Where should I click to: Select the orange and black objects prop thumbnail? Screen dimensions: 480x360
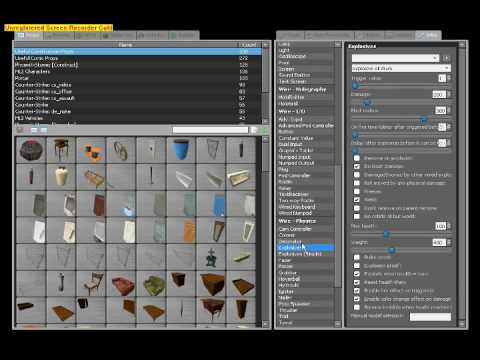[91, 150]
